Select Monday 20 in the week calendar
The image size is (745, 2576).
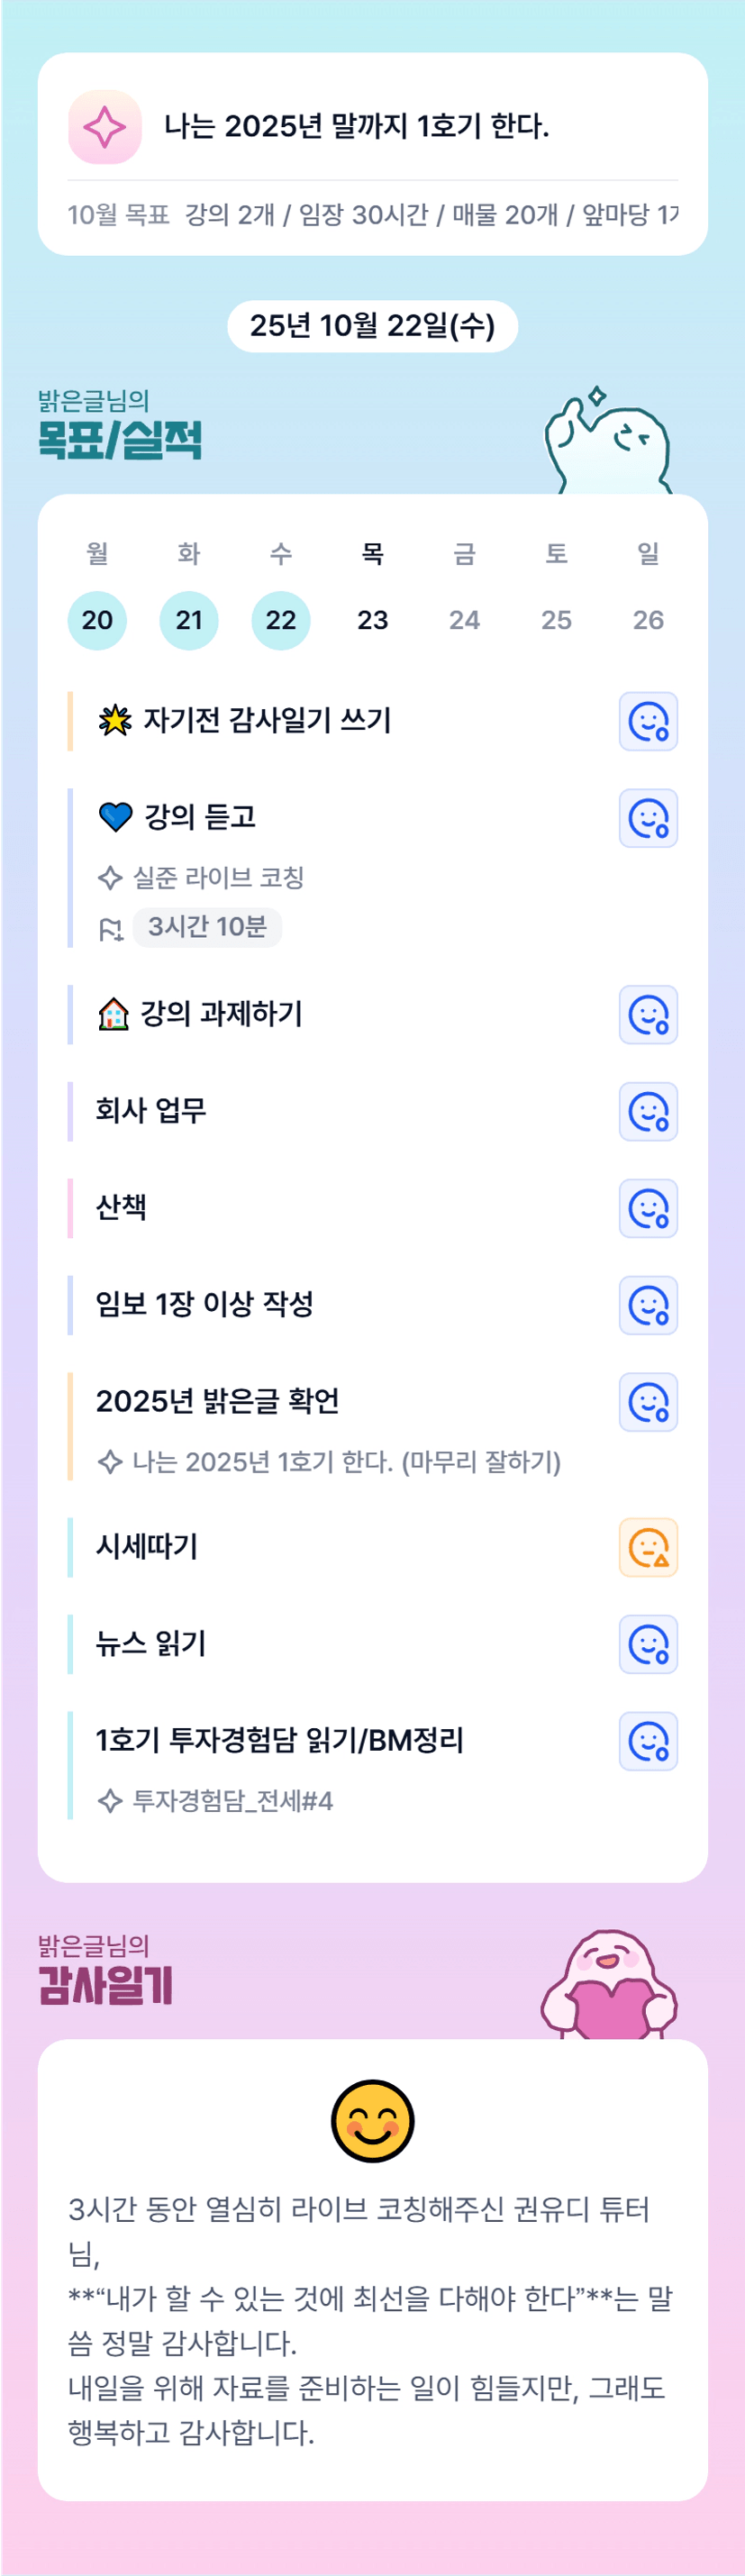[97, 620]
